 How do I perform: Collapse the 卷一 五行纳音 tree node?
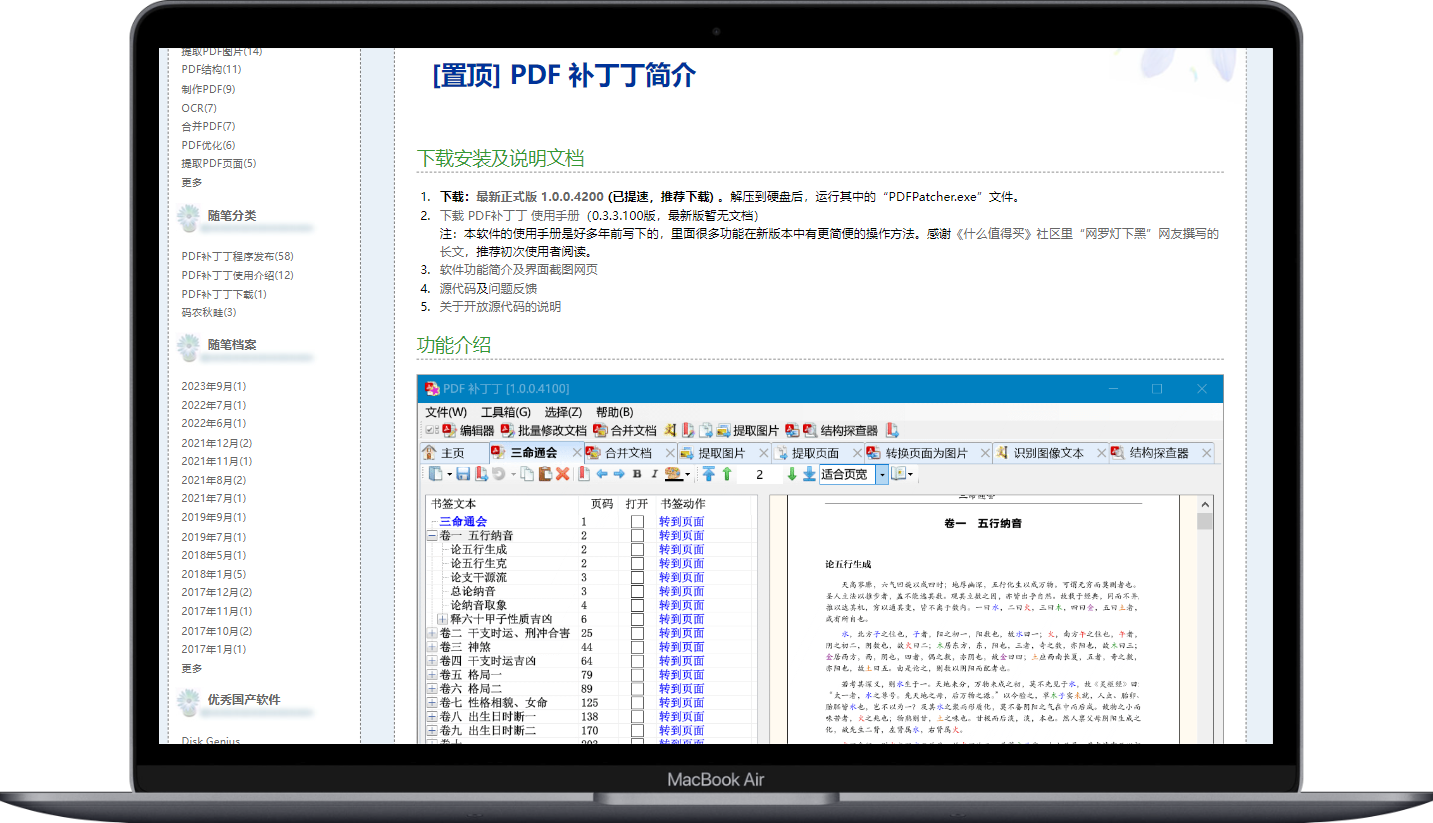(433, 535)
